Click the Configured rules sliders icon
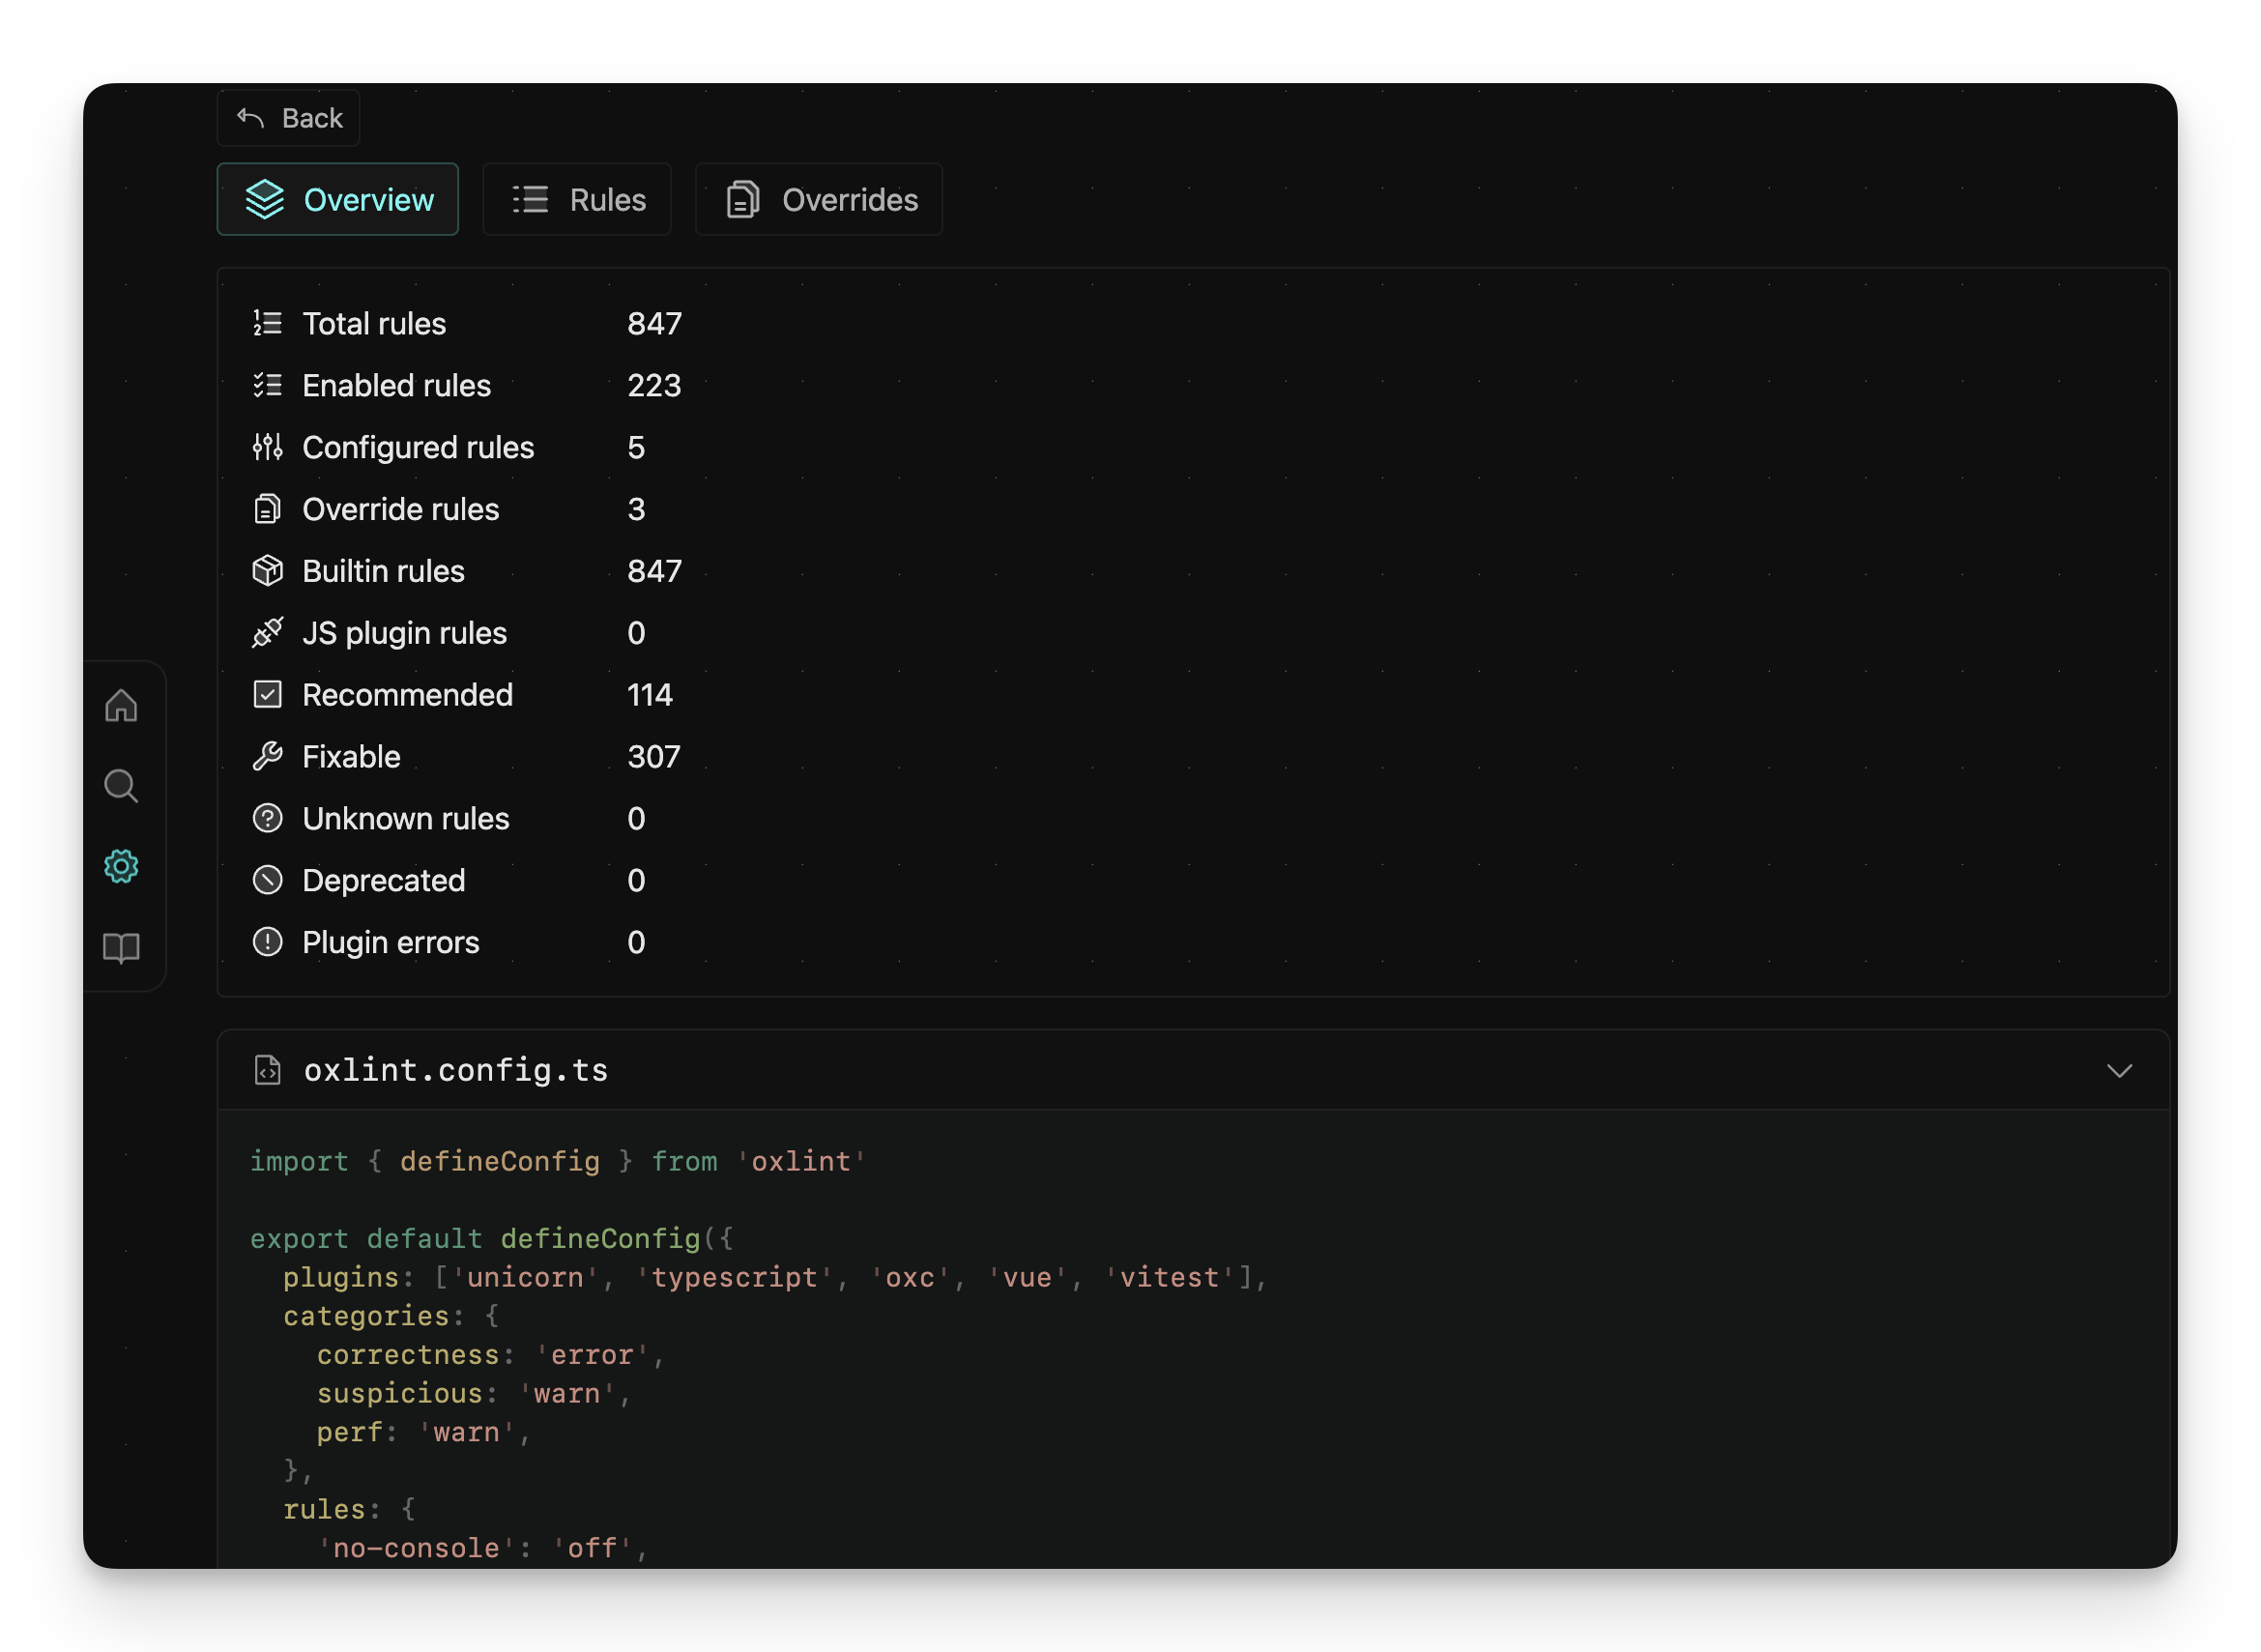This screenshot has width=2261, height=1652. (x=267, y=447)
